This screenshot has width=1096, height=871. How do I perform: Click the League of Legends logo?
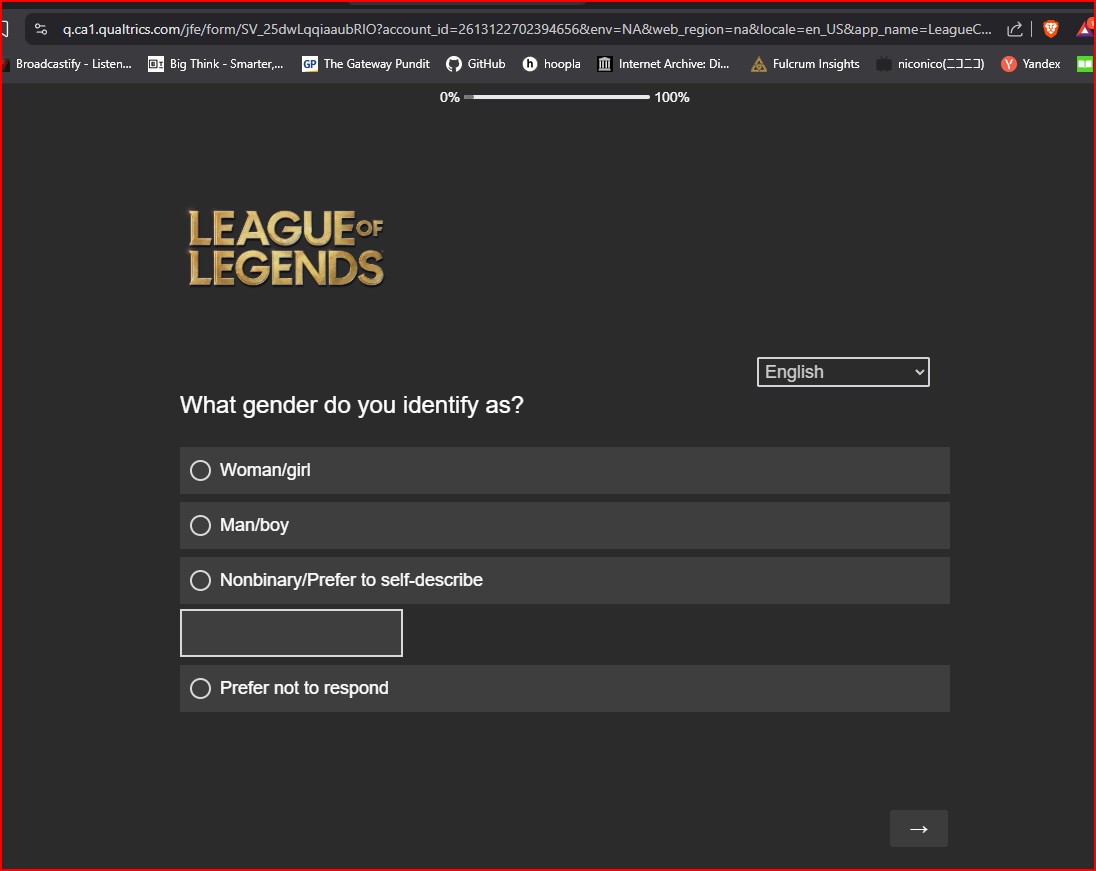pyautogui.click(x=286, y=248)
